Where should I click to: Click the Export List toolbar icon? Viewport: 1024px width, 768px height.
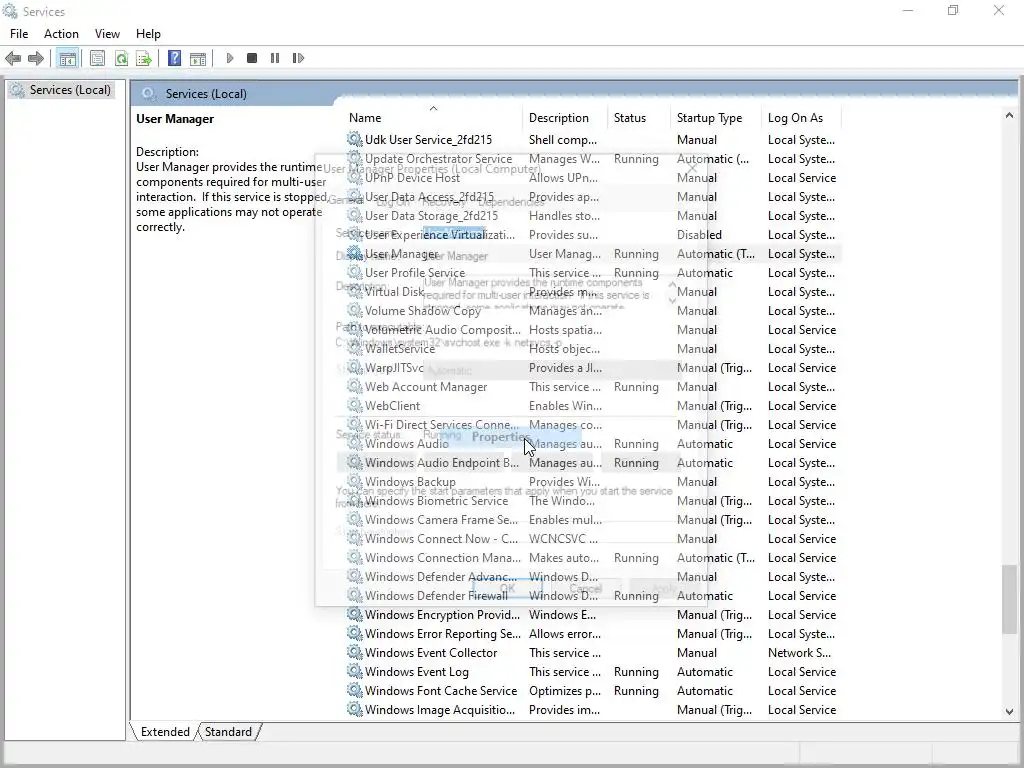(x=144, y=59)
